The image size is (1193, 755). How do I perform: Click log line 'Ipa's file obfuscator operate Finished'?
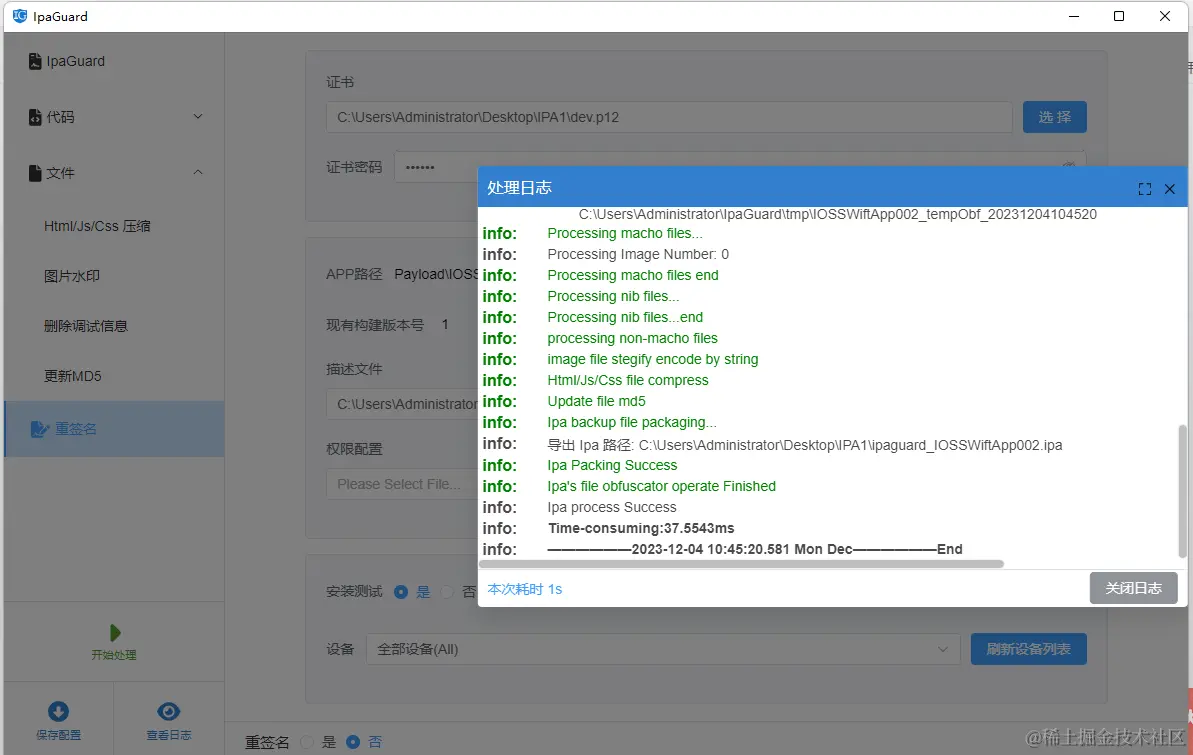(662, 486)
